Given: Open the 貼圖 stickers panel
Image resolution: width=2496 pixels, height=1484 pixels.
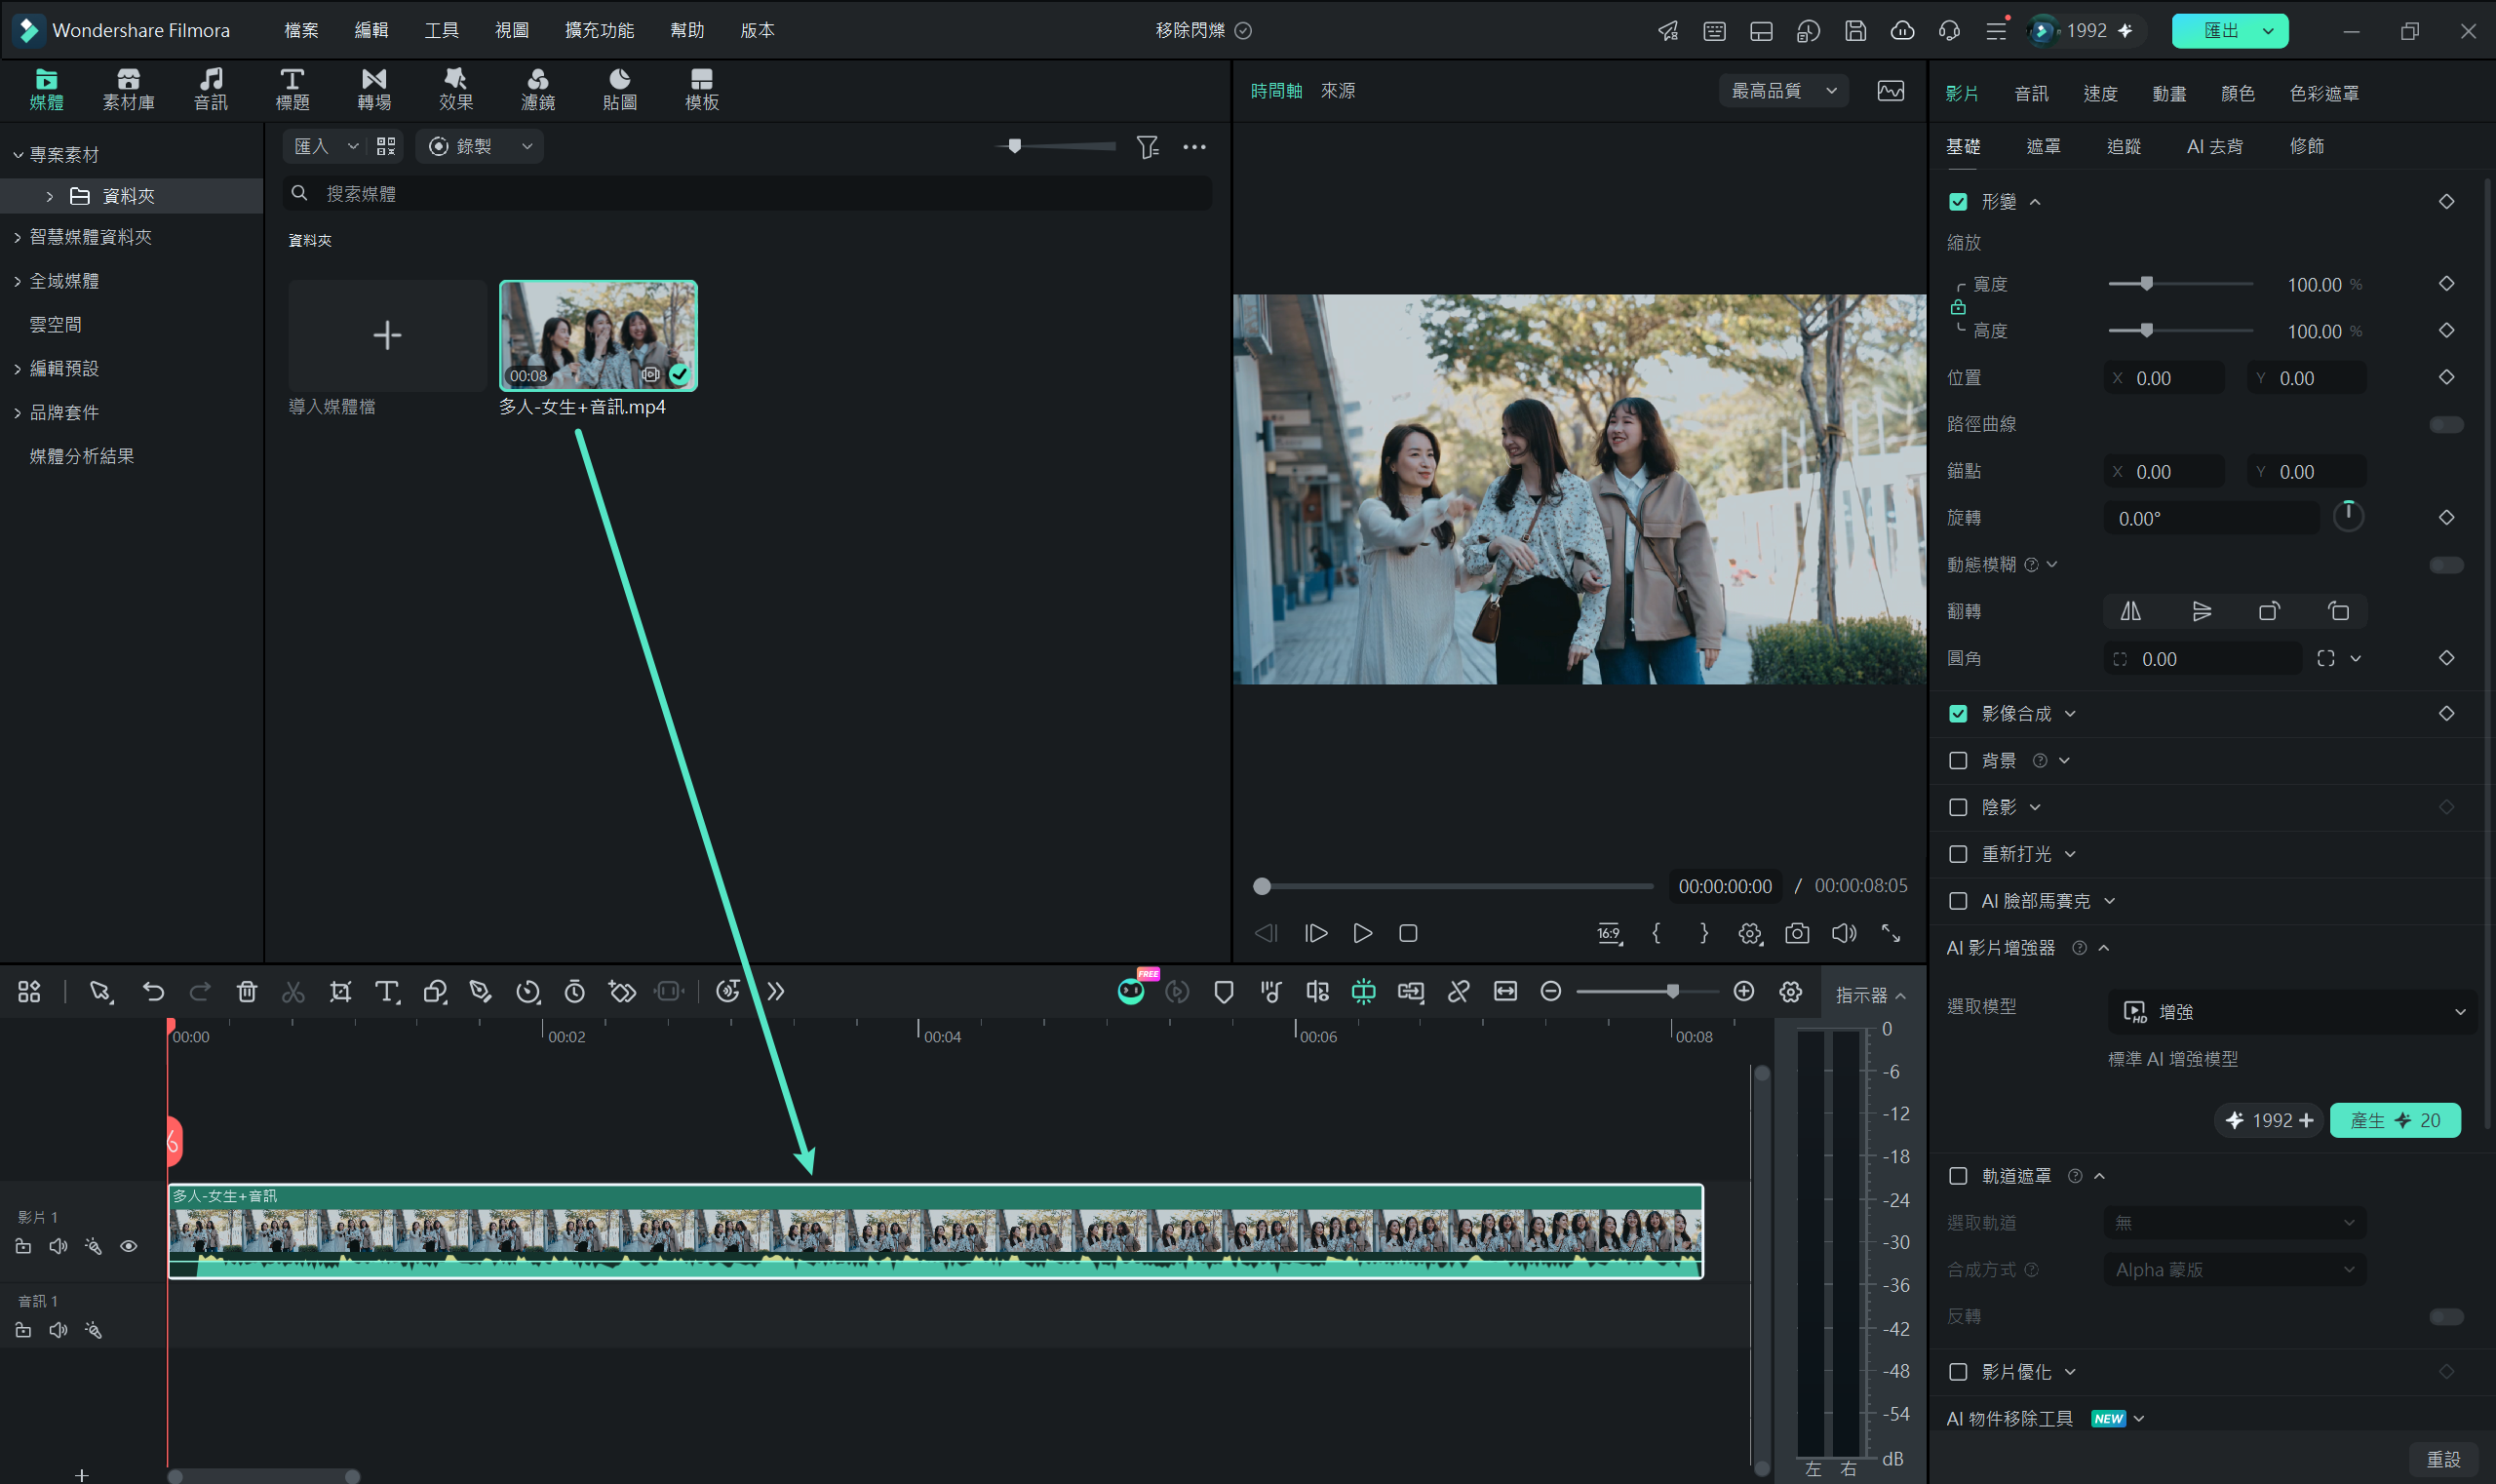Looking at the screenshot, I should 620,89.
